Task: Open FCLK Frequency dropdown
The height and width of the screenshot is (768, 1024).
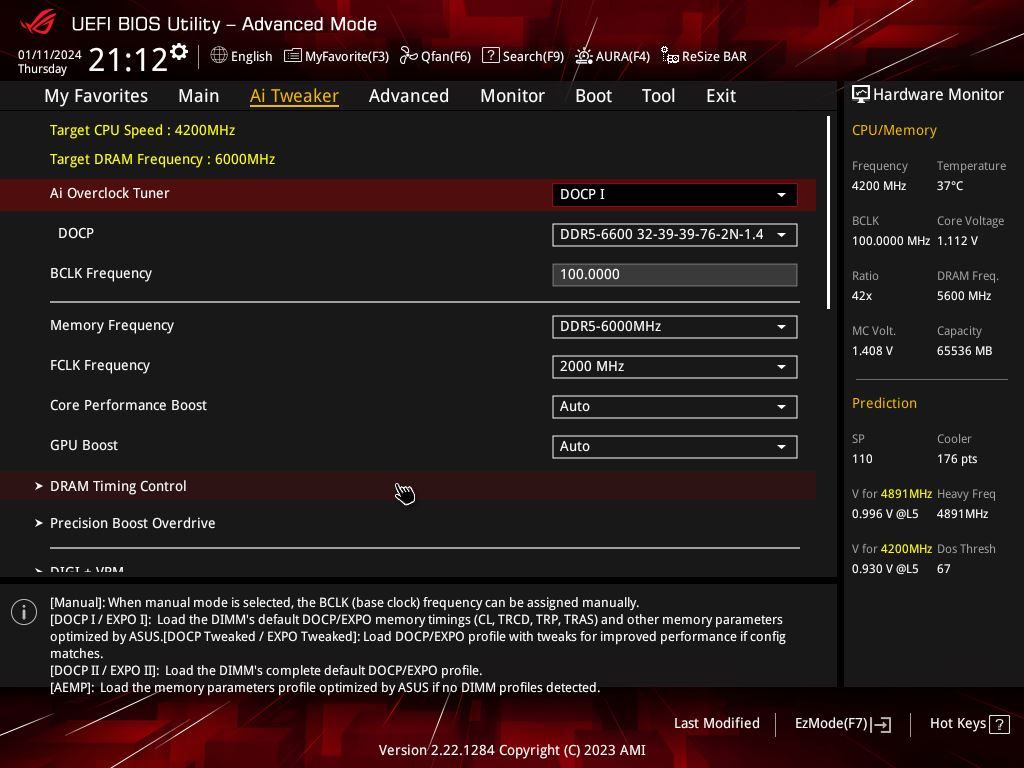Action: [675, 367]
